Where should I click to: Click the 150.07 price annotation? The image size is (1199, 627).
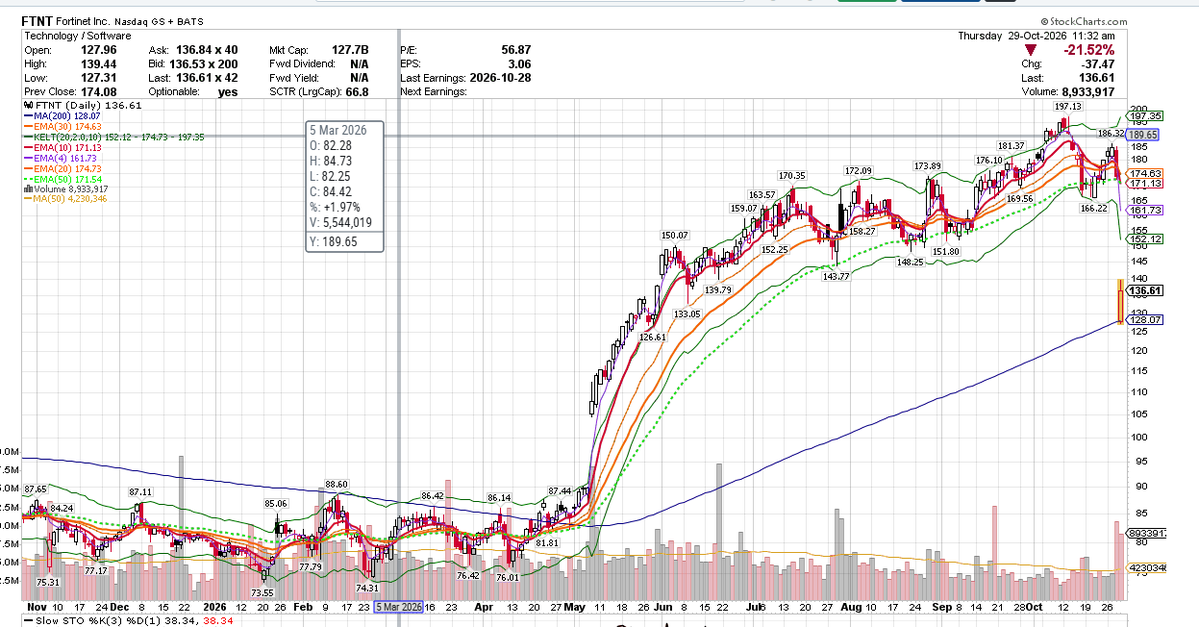click(x=674, y=236)
